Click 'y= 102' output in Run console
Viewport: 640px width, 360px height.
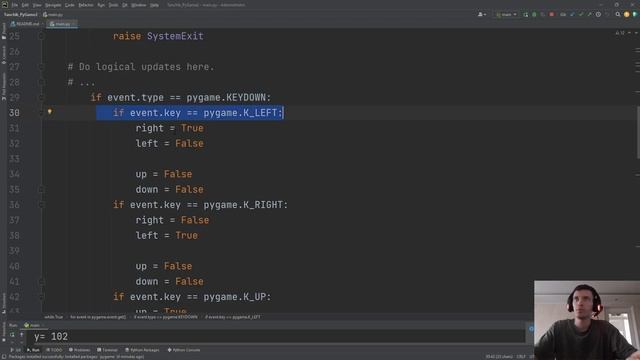click(51, 337)
